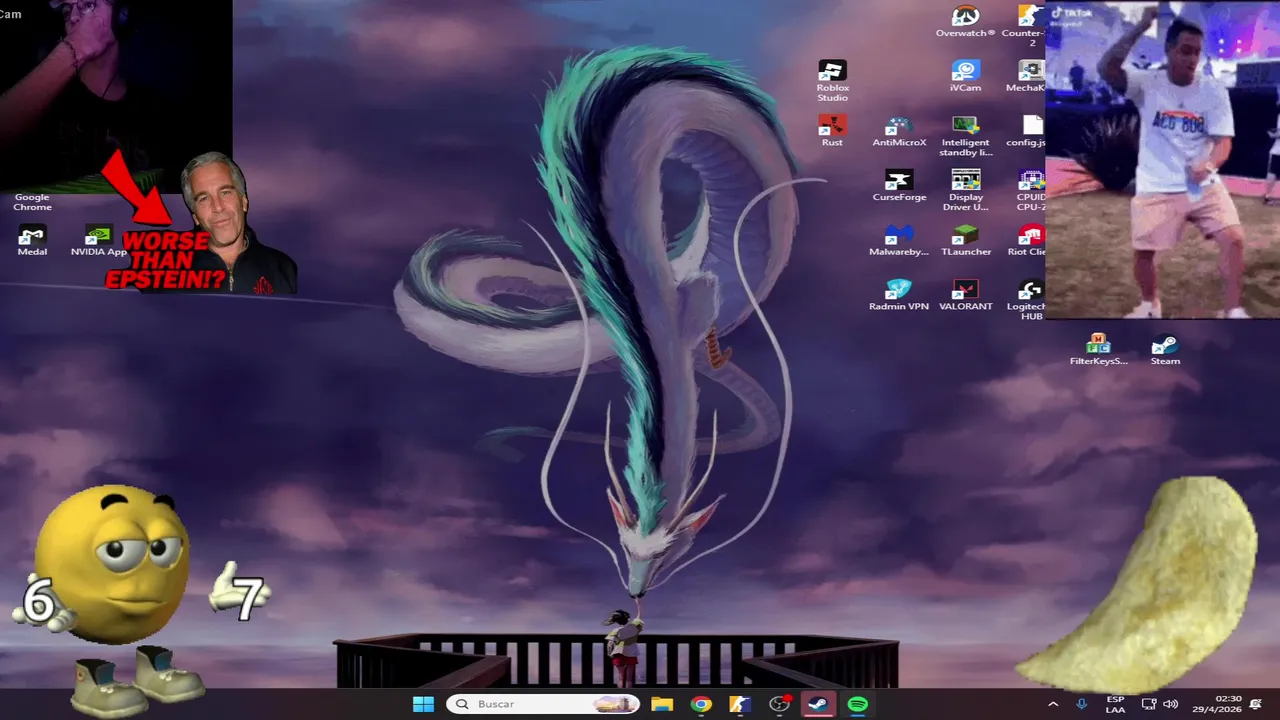
Task: Open the Roblox Studio desktop icon
Action: coord(832,80)
